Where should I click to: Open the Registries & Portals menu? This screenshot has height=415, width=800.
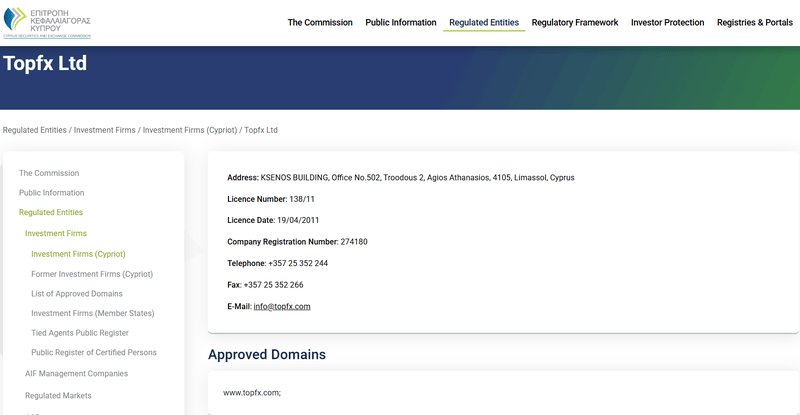point(755,22)
